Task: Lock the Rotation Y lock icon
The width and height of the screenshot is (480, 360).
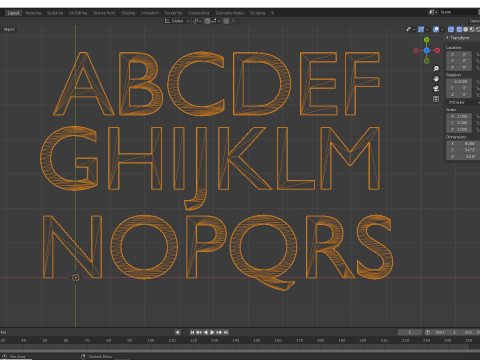Action: [x=478, y=88]
